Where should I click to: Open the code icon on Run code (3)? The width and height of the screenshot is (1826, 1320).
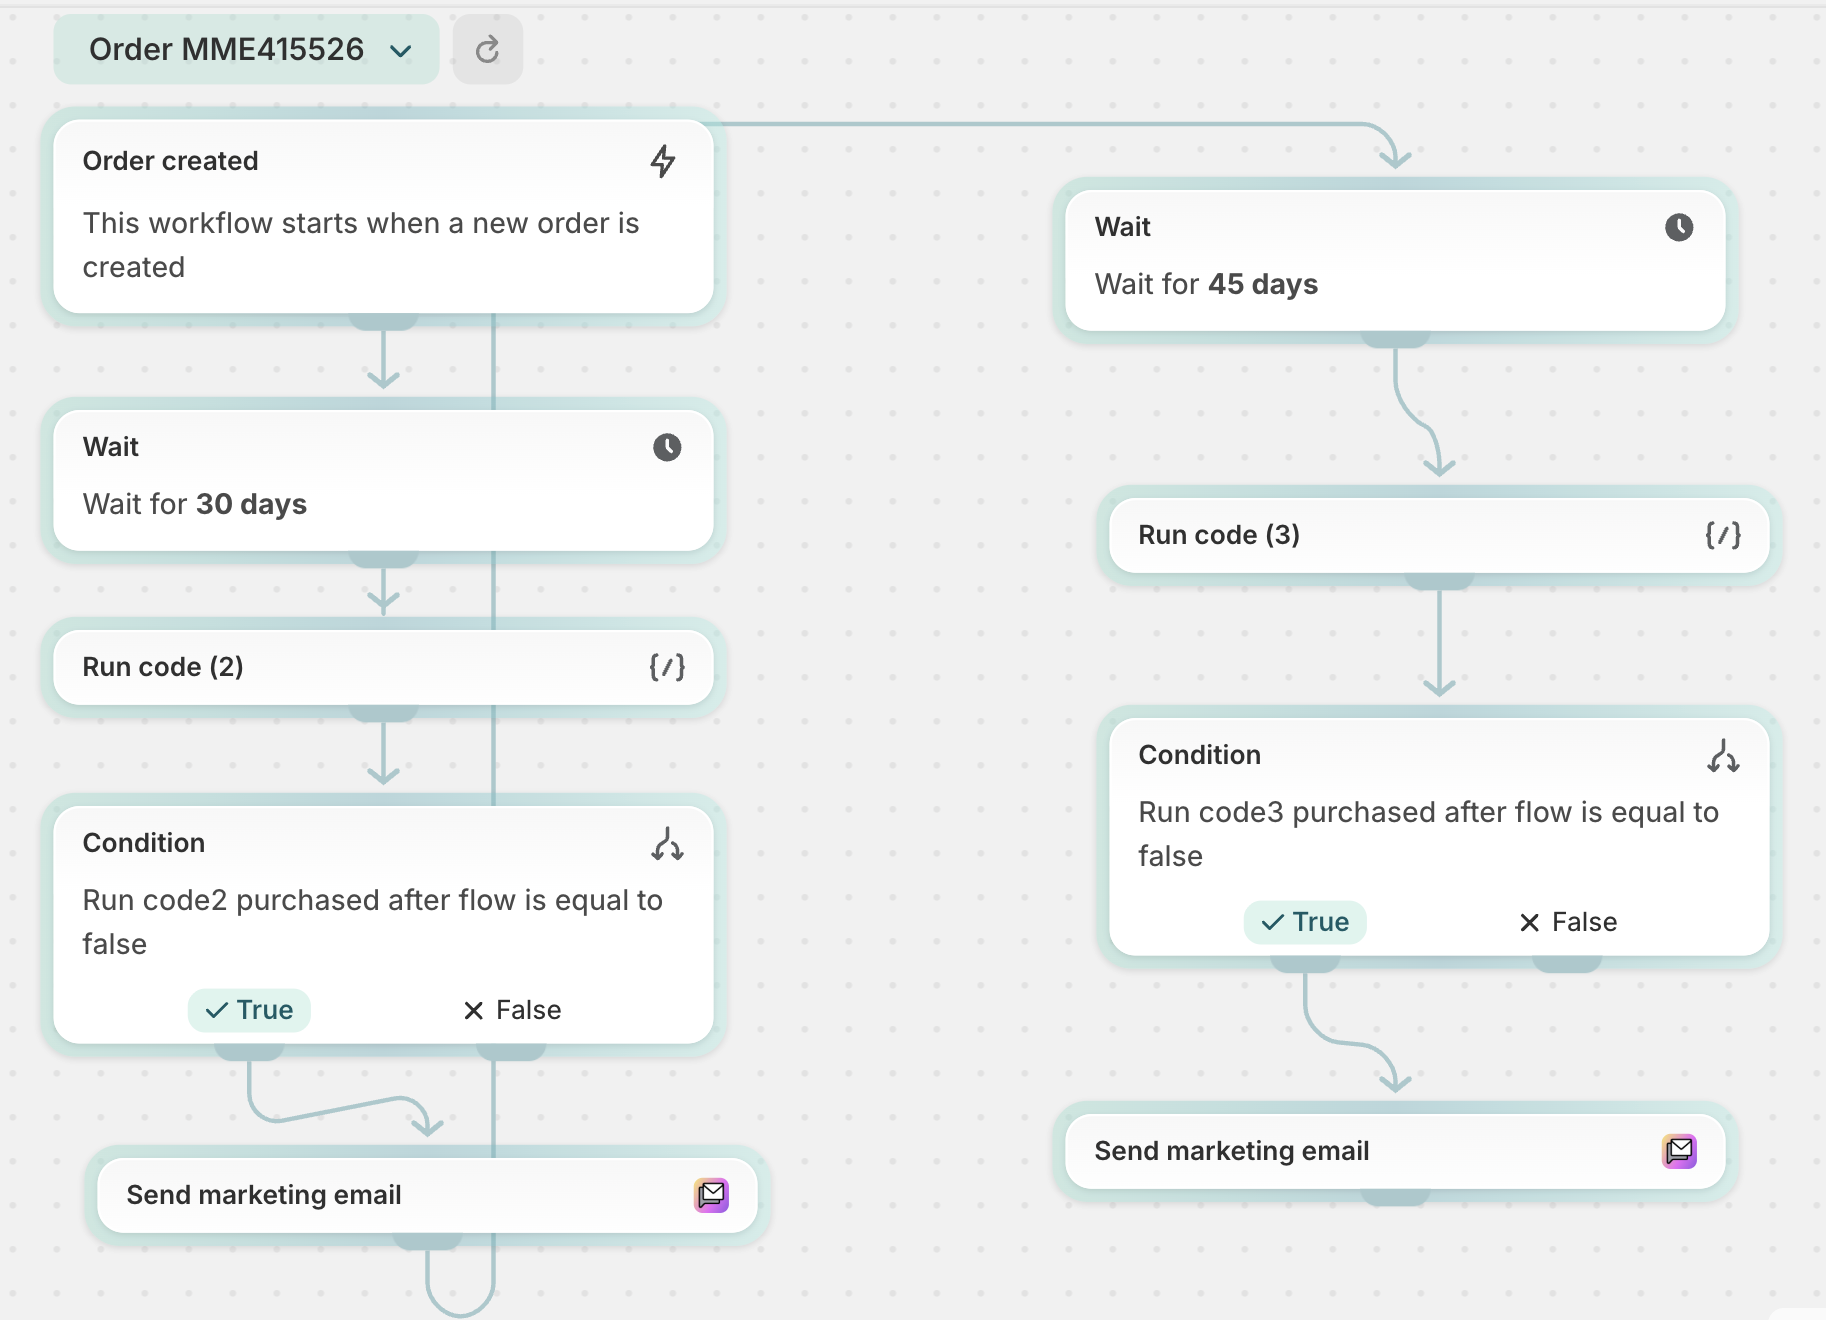click(x=1724, y=535)
